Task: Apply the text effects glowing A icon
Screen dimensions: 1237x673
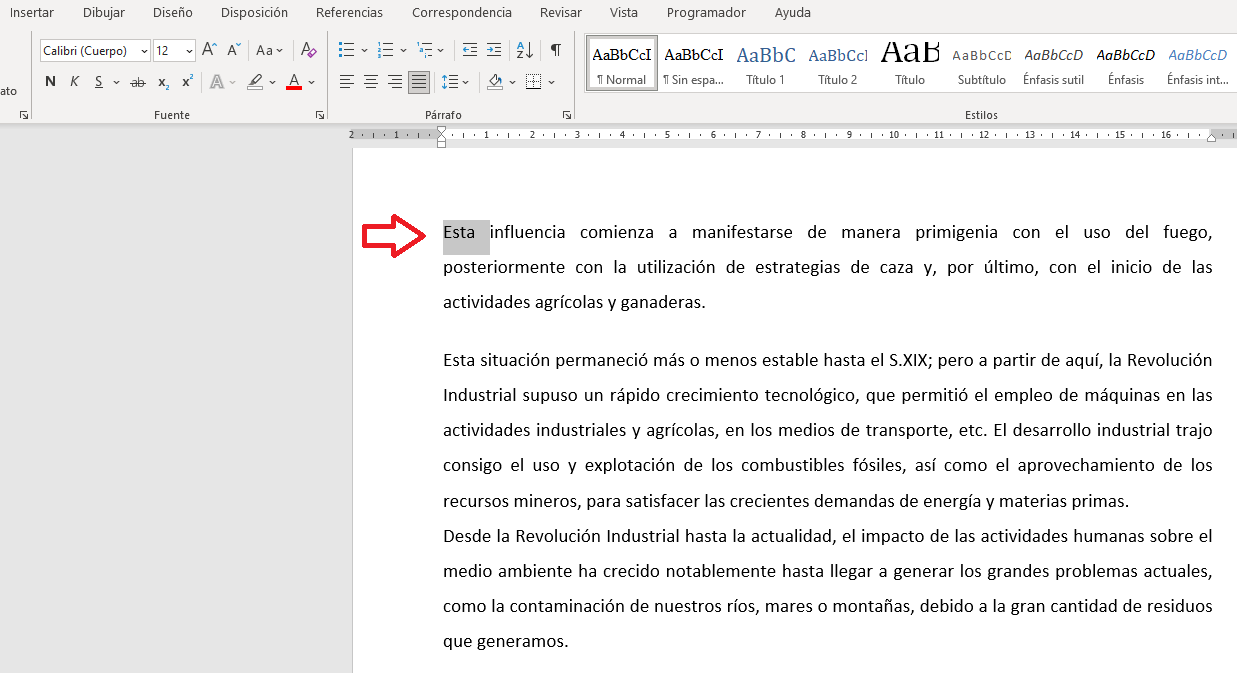Action: pos(217,82)
